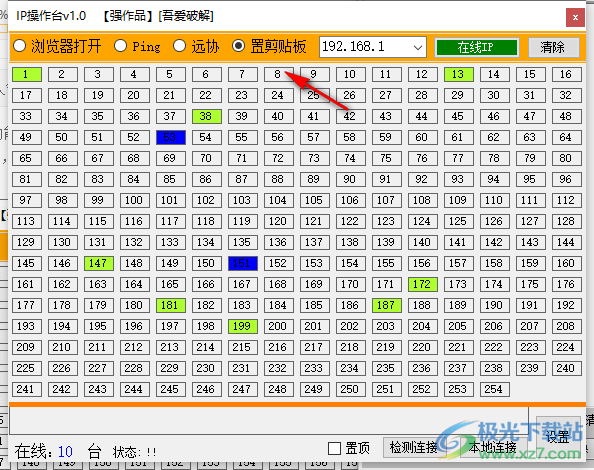
Task: Click the 状态: !! status text
Action: click(134, 452)
